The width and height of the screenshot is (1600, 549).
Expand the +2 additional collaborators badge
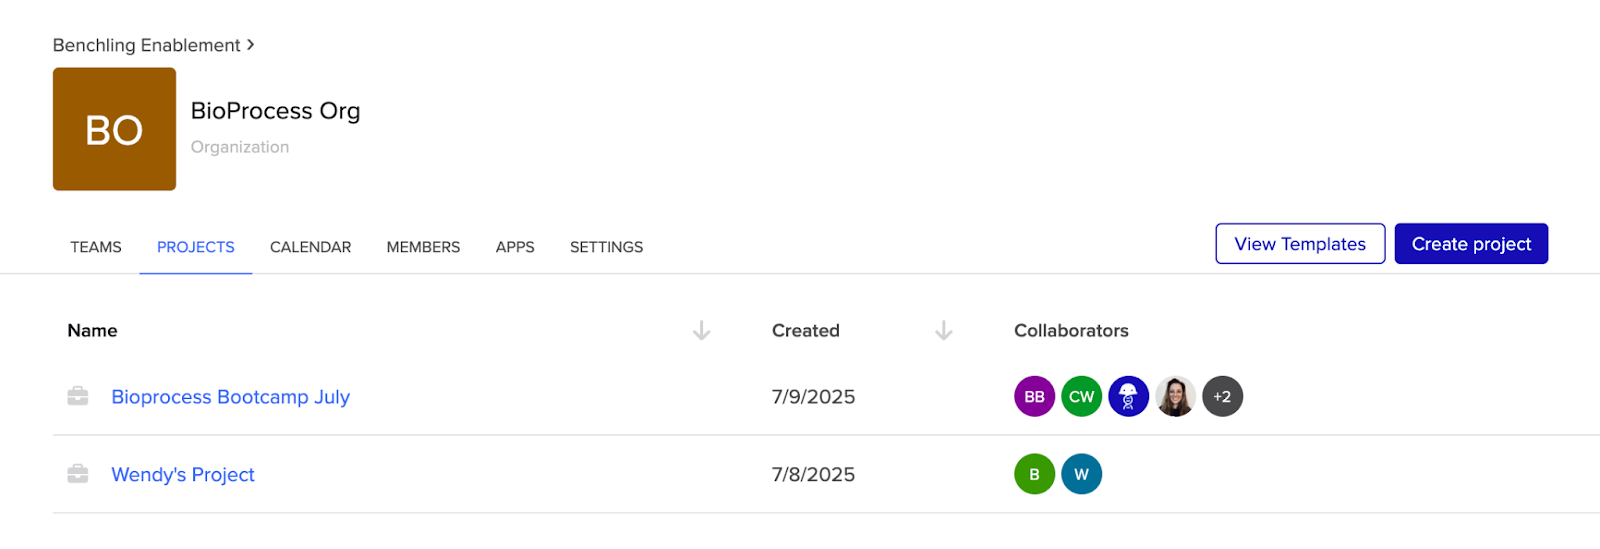(1222, 397)
